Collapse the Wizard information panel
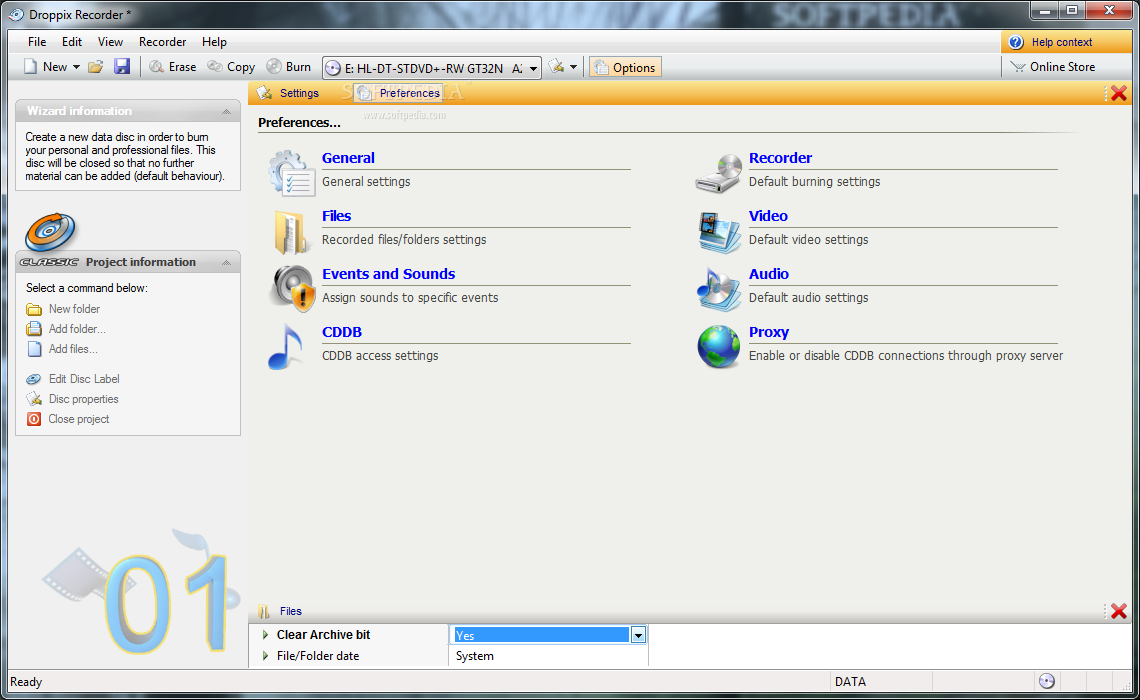This screenshot has width=1140, height=700. [x=226, y=111]
